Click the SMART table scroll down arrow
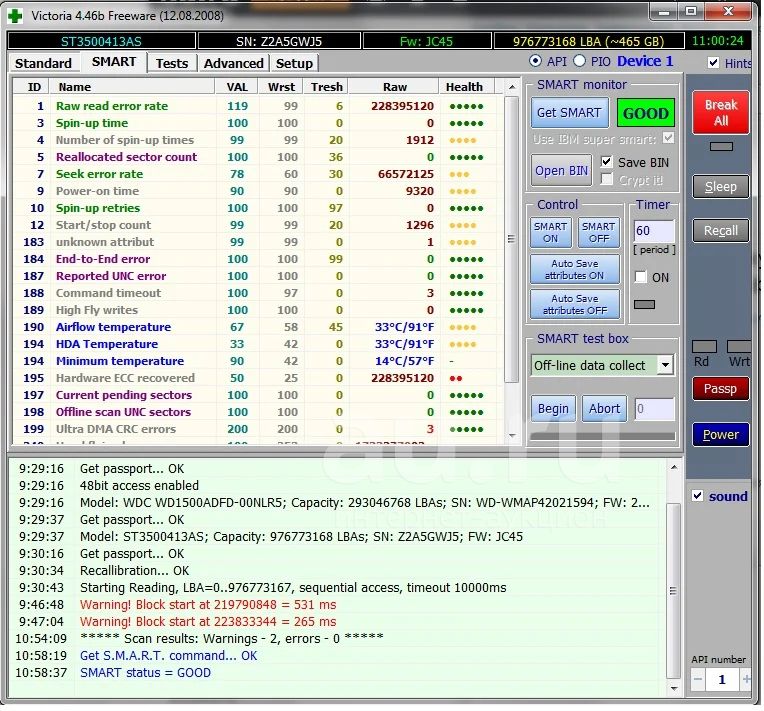764x711 pixels. point(512,436)
